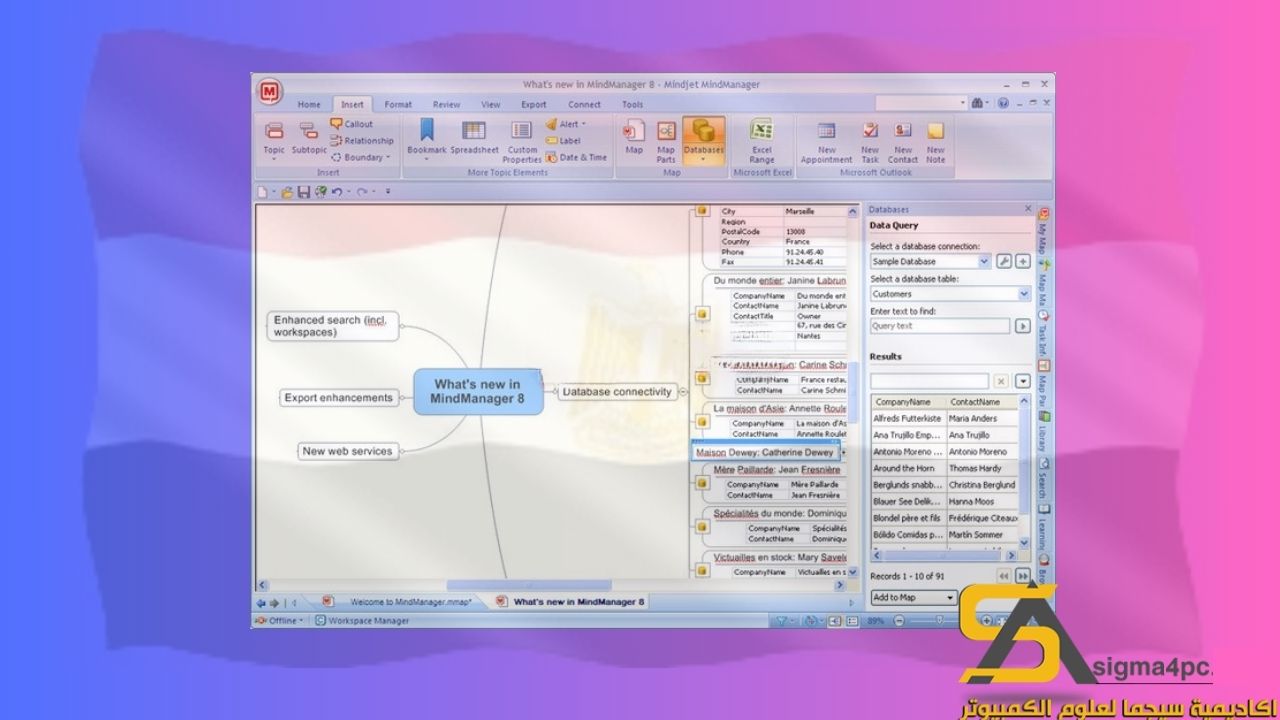Screen dimensions: 1280x720
Task: Sort by ContactName column header
Action: coord(982,402)
